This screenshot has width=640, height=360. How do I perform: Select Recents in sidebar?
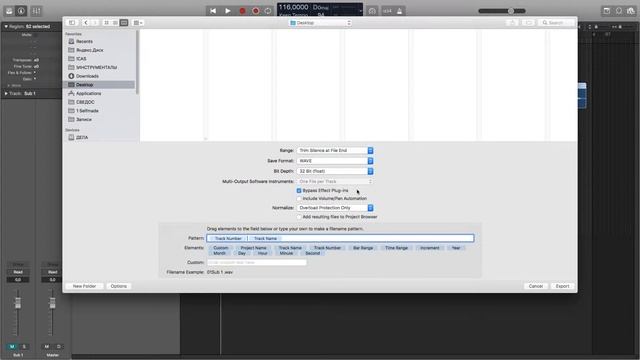[84, 41]
